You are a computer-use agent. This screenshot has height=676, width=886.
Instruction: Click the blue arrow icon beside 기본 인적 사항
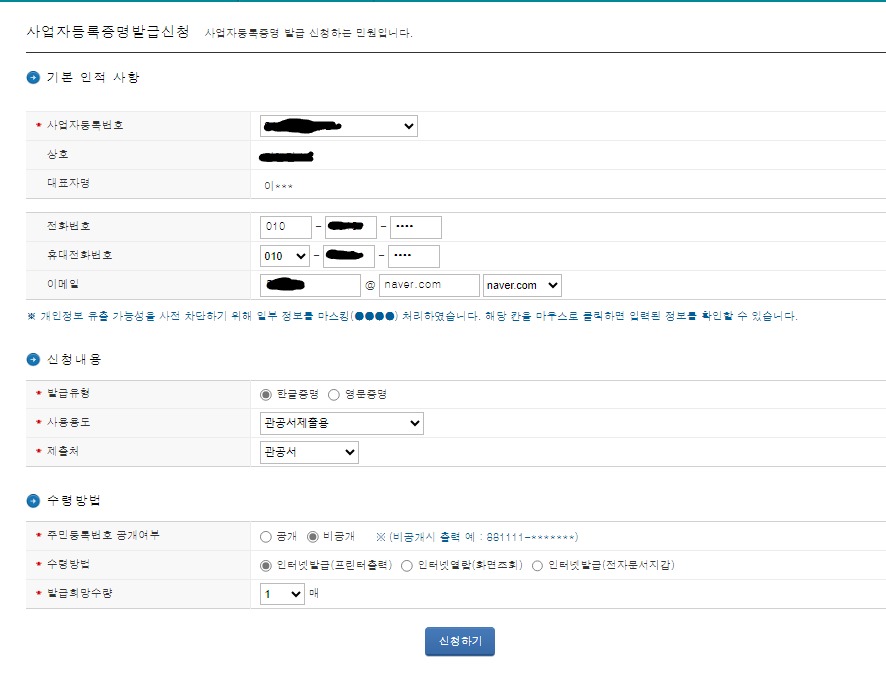click(32, 76)
